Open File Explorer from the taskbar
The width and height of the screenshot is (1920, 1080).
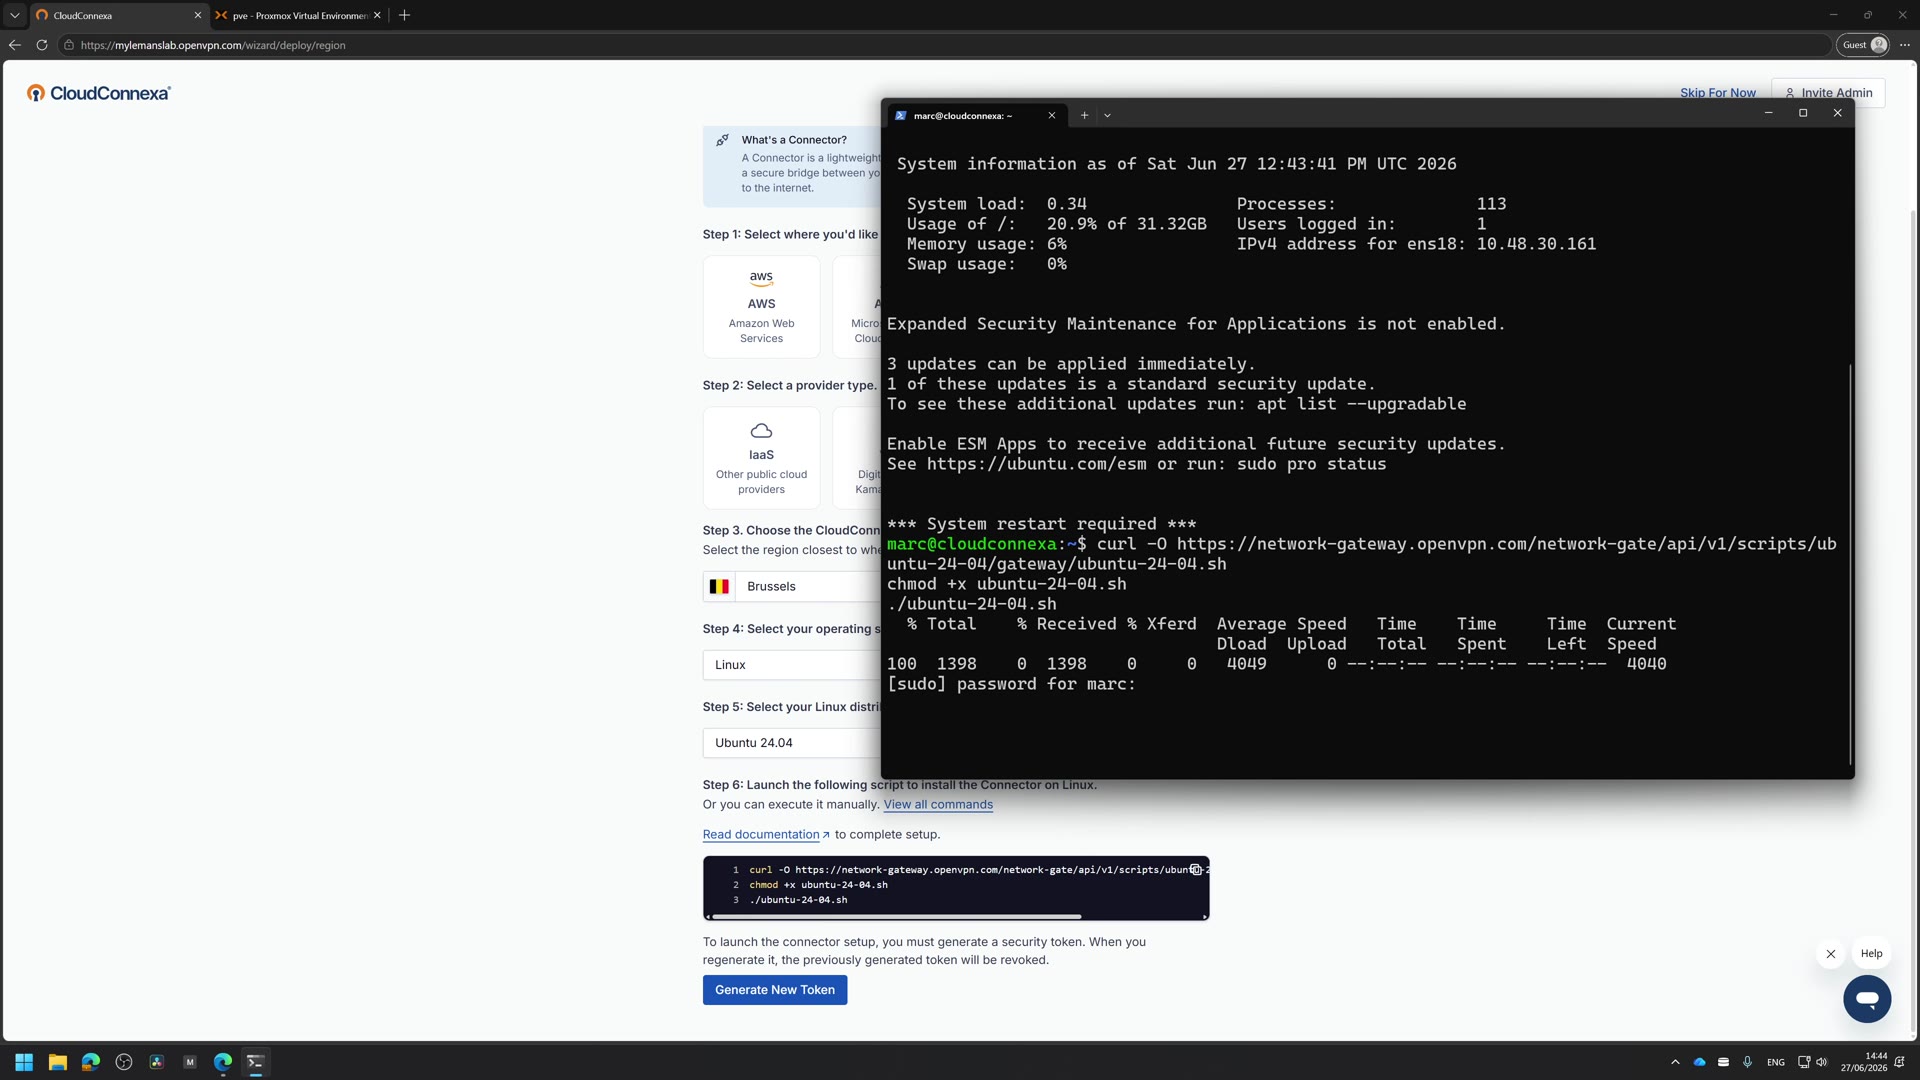coord(57,1062)
